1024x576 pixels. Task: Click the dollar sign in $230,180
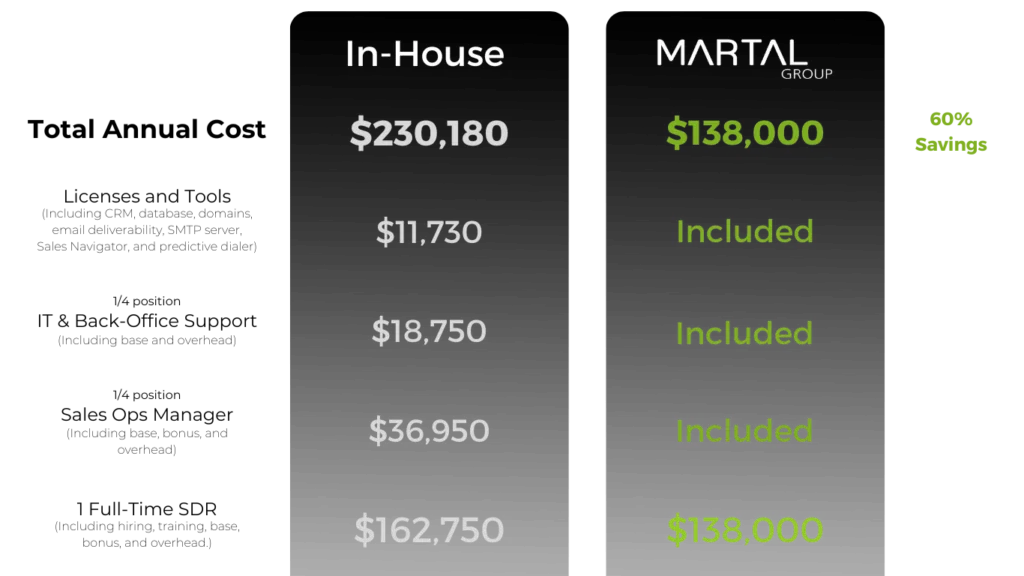pyautogui.click(x=360, y=134)
